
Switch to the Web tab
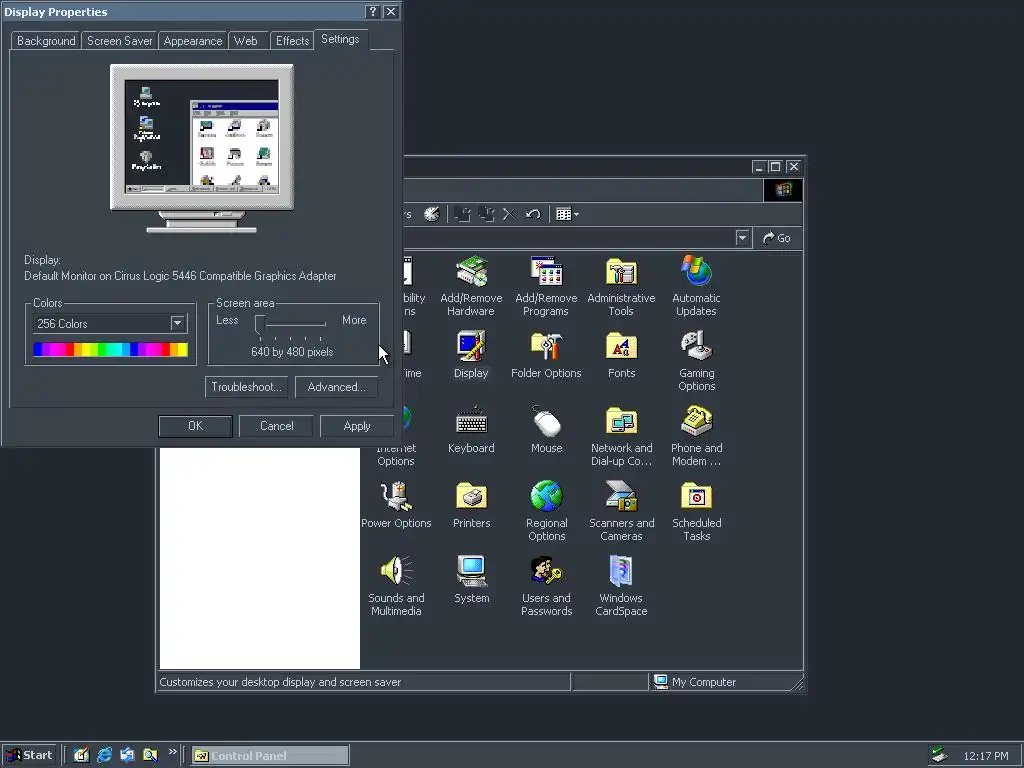(246, 40)
